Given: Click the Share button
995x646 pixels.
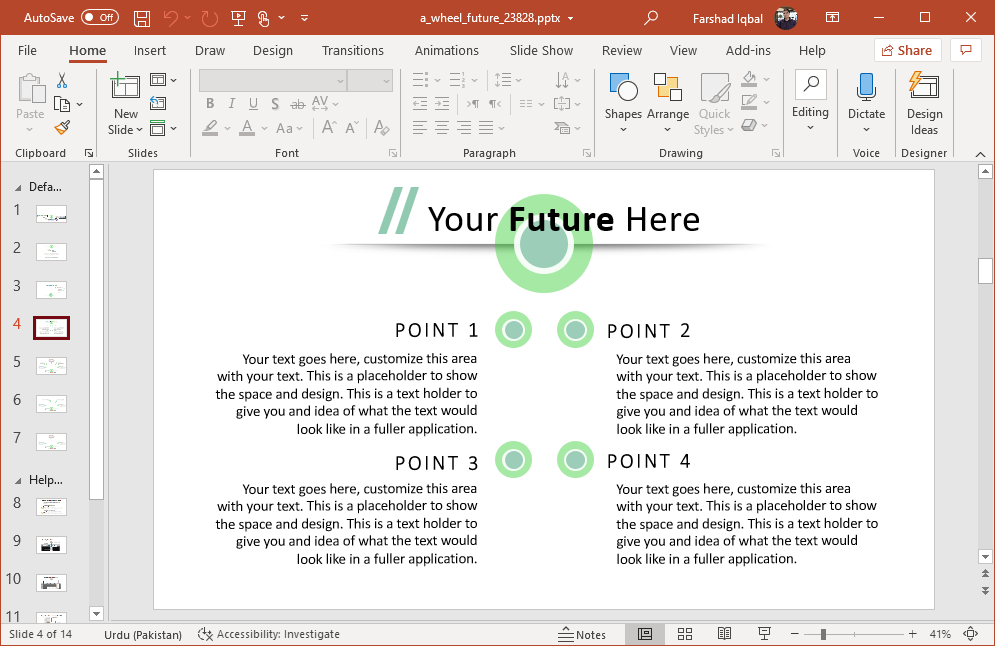Looking at the screenshot, I should click(906, 51).
